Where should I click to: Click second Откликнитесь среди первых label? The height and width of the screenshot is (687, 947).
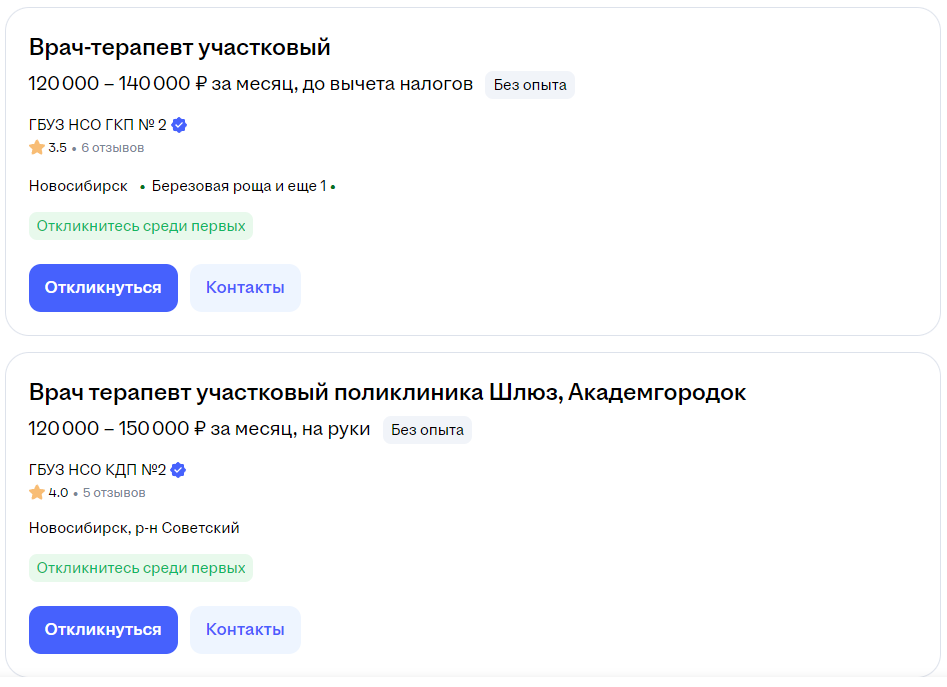point(141,568)
